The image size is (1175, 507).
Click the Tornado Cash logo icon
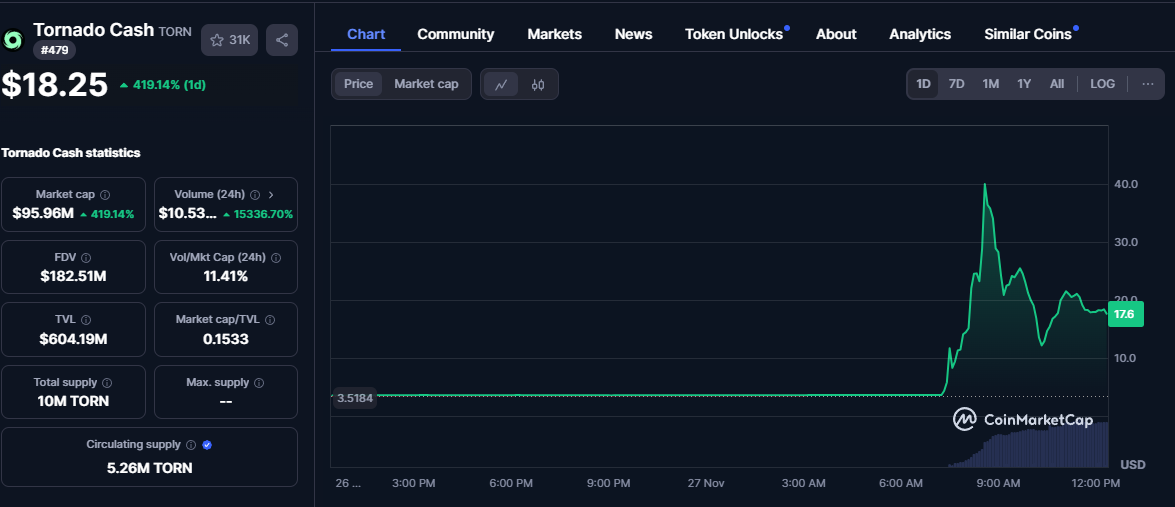coord(13,40)
